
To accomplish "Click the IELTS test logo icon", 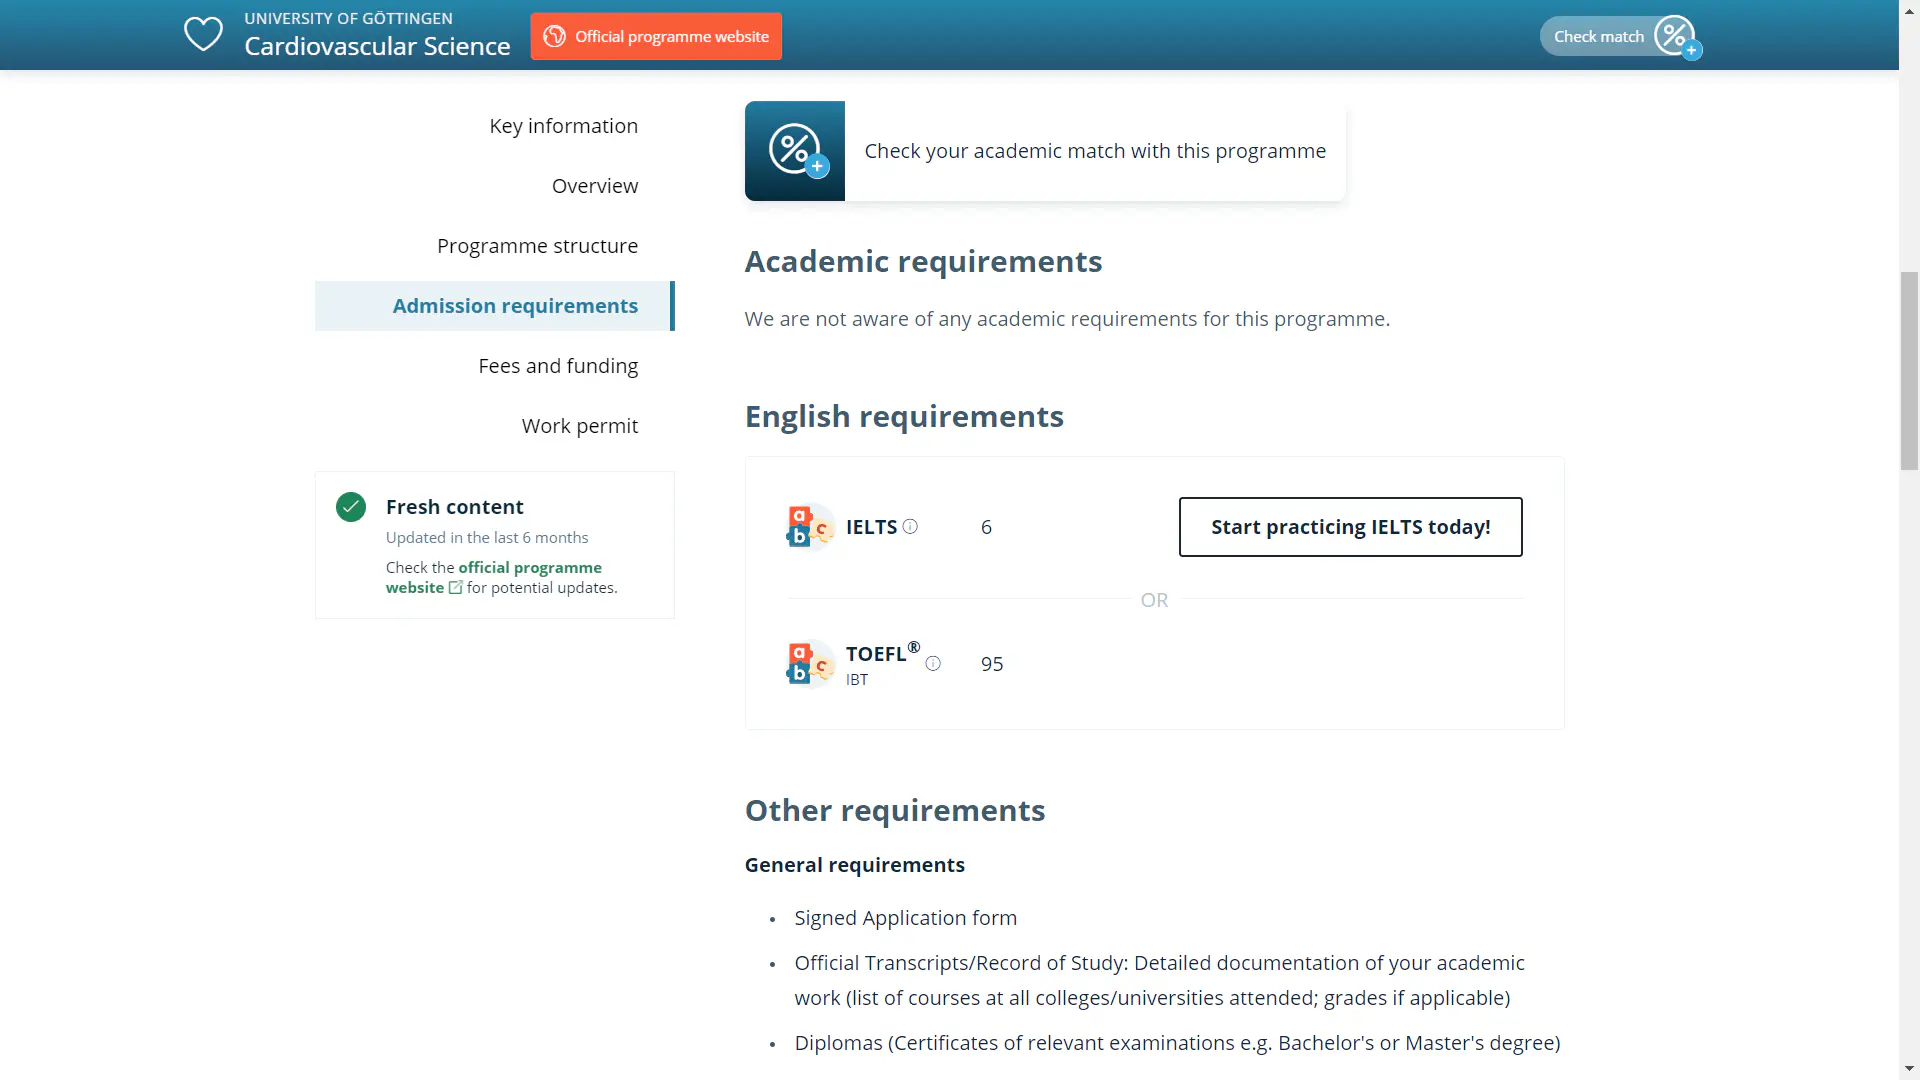I will tap(809, 526).
